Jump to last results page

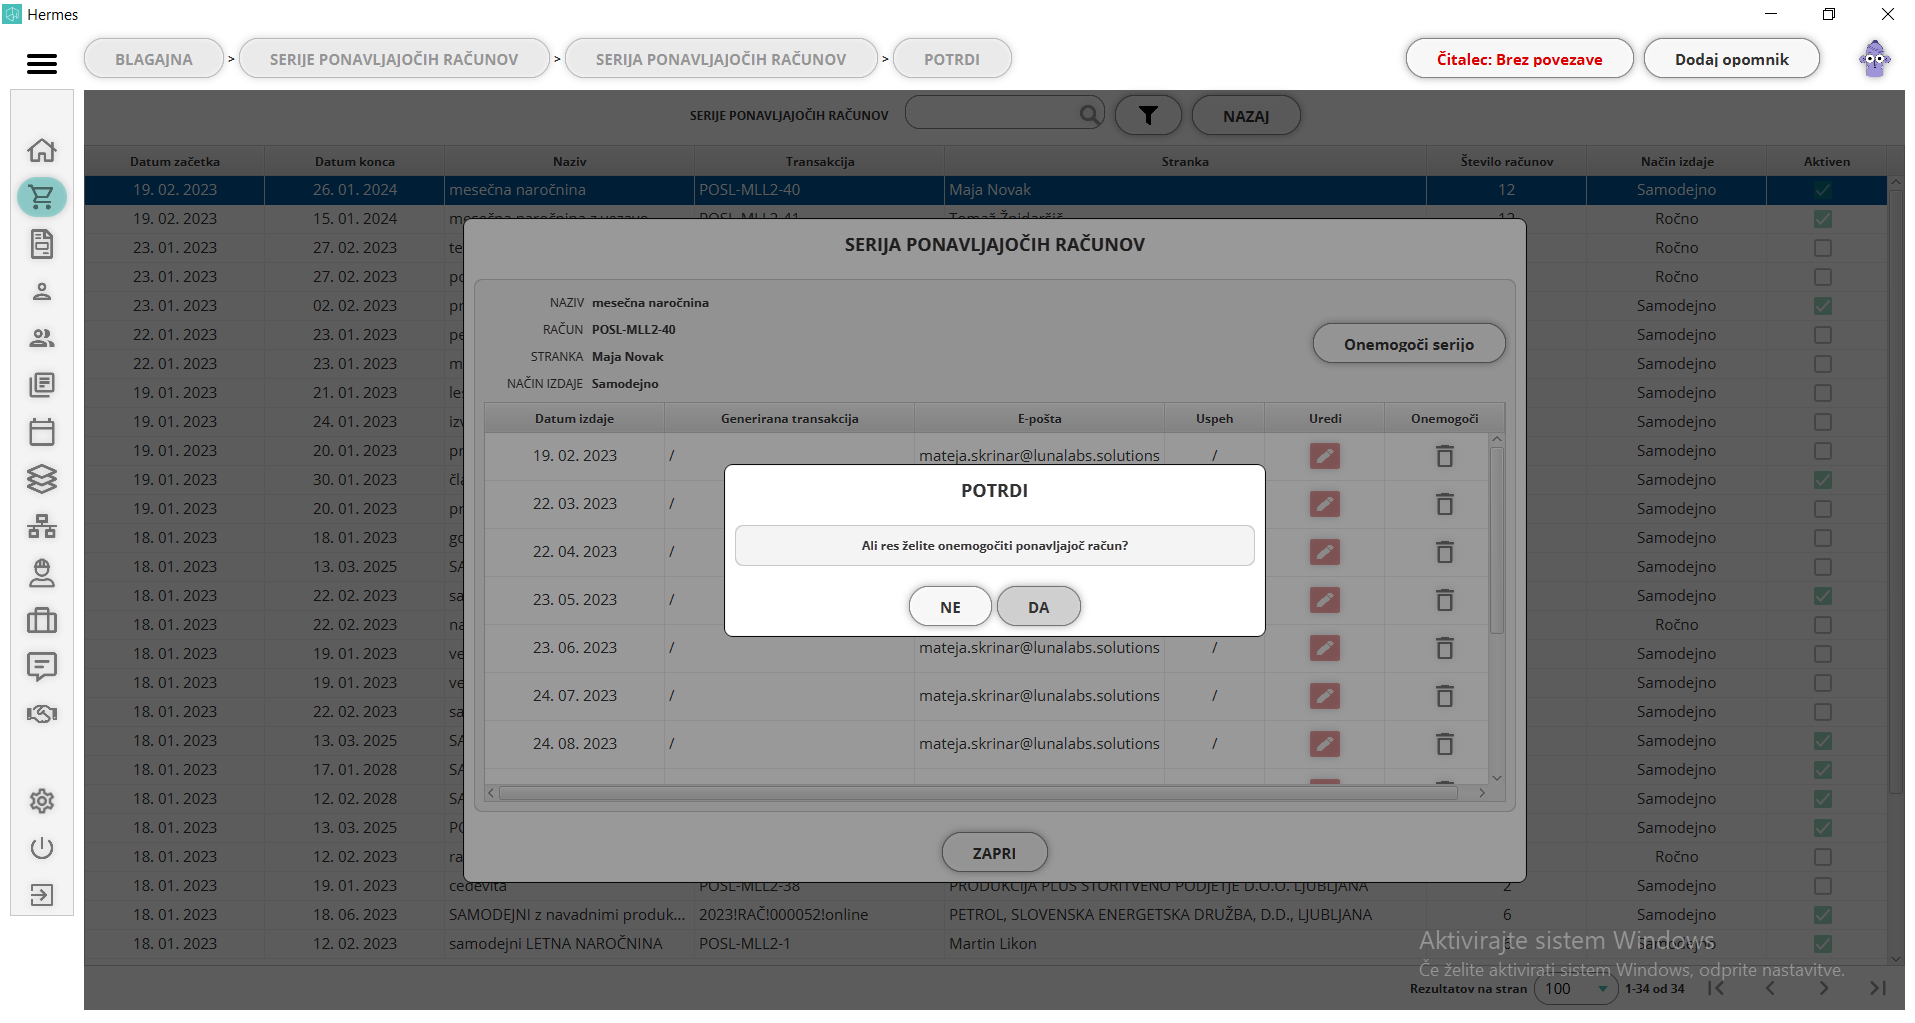1878,988
